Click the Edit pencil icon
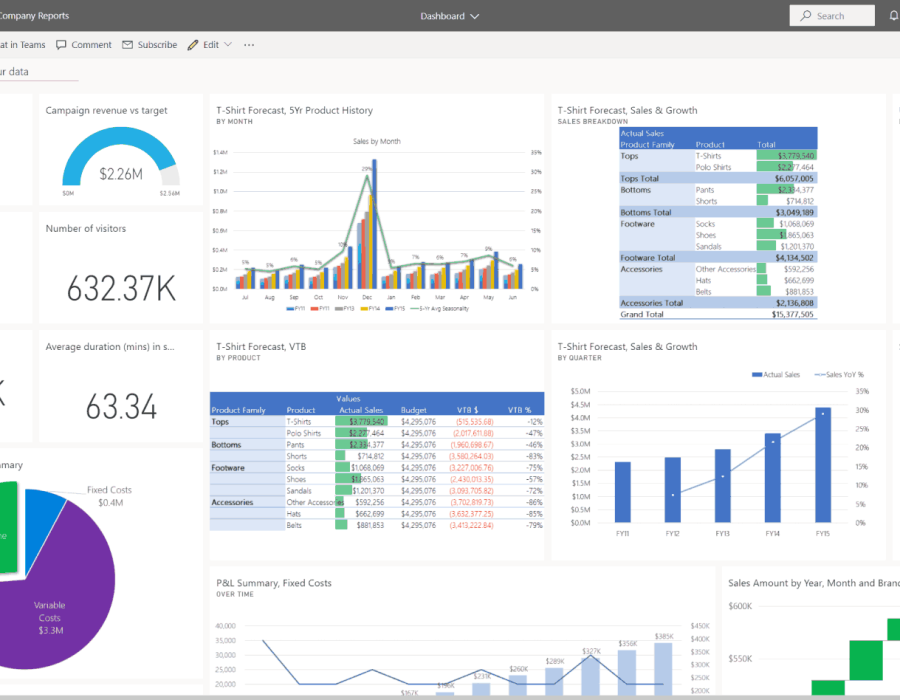This screenshot has width=900, height=700. [192, 45]
